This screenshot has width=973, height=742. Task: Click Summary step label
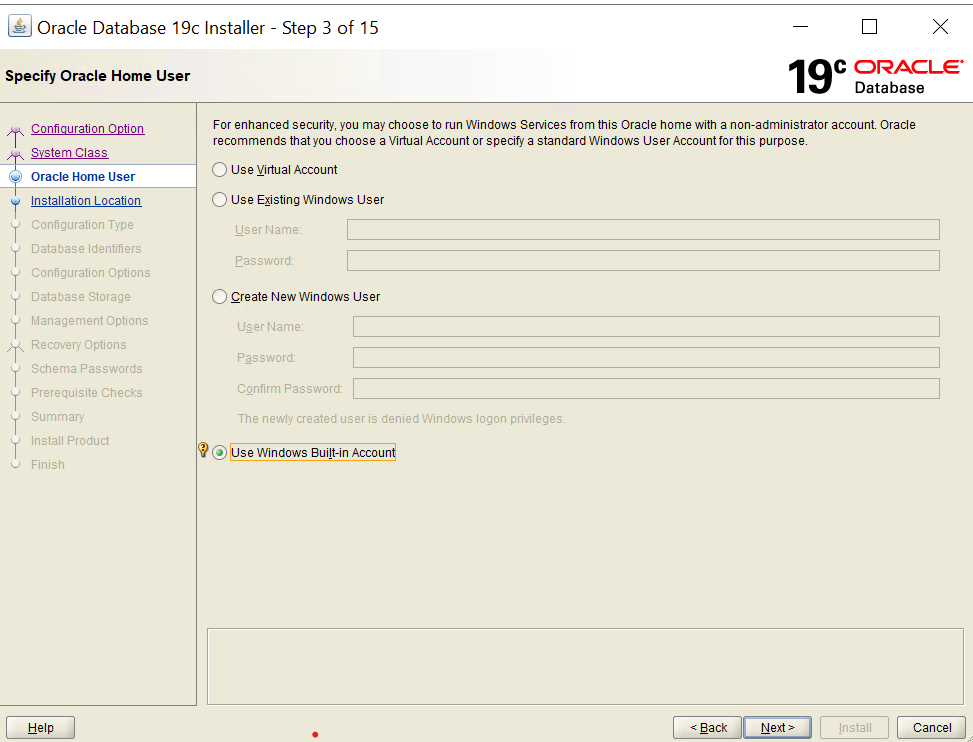[58, 417]
